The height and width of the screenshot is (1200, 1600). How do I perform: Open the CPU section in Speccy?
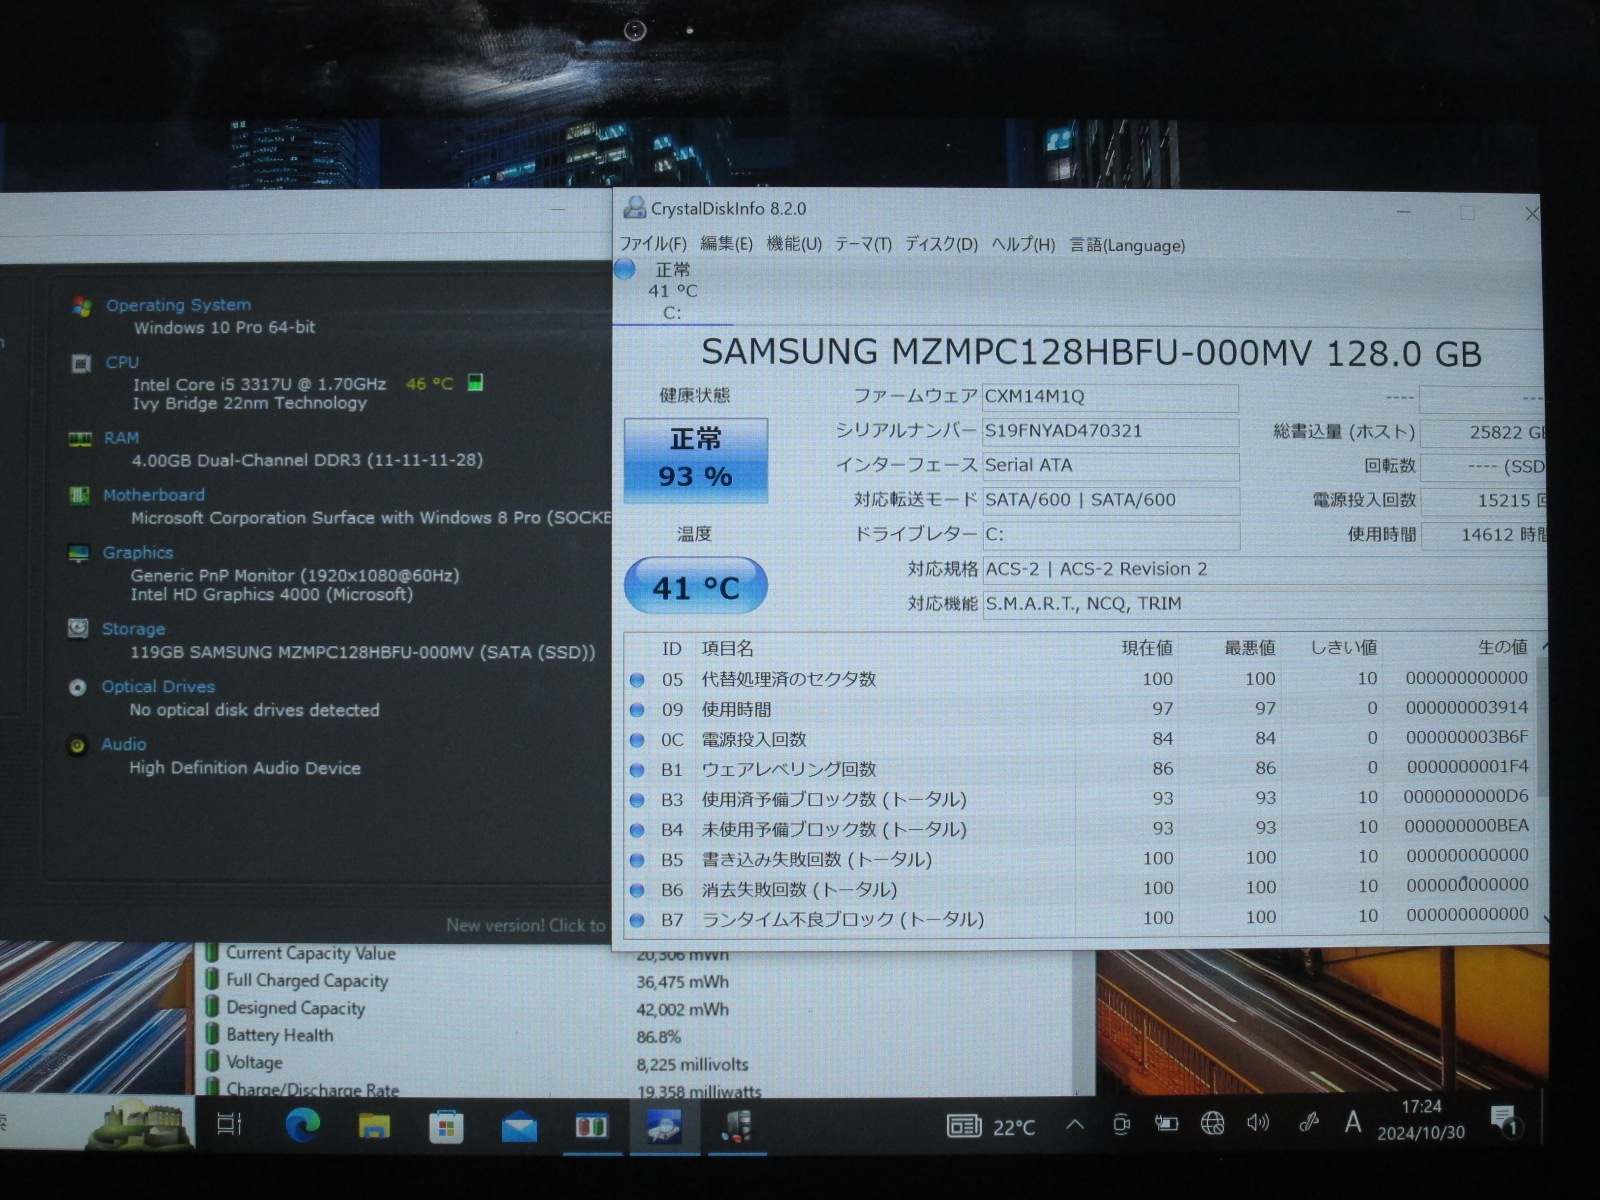click(x=122, y=362)
